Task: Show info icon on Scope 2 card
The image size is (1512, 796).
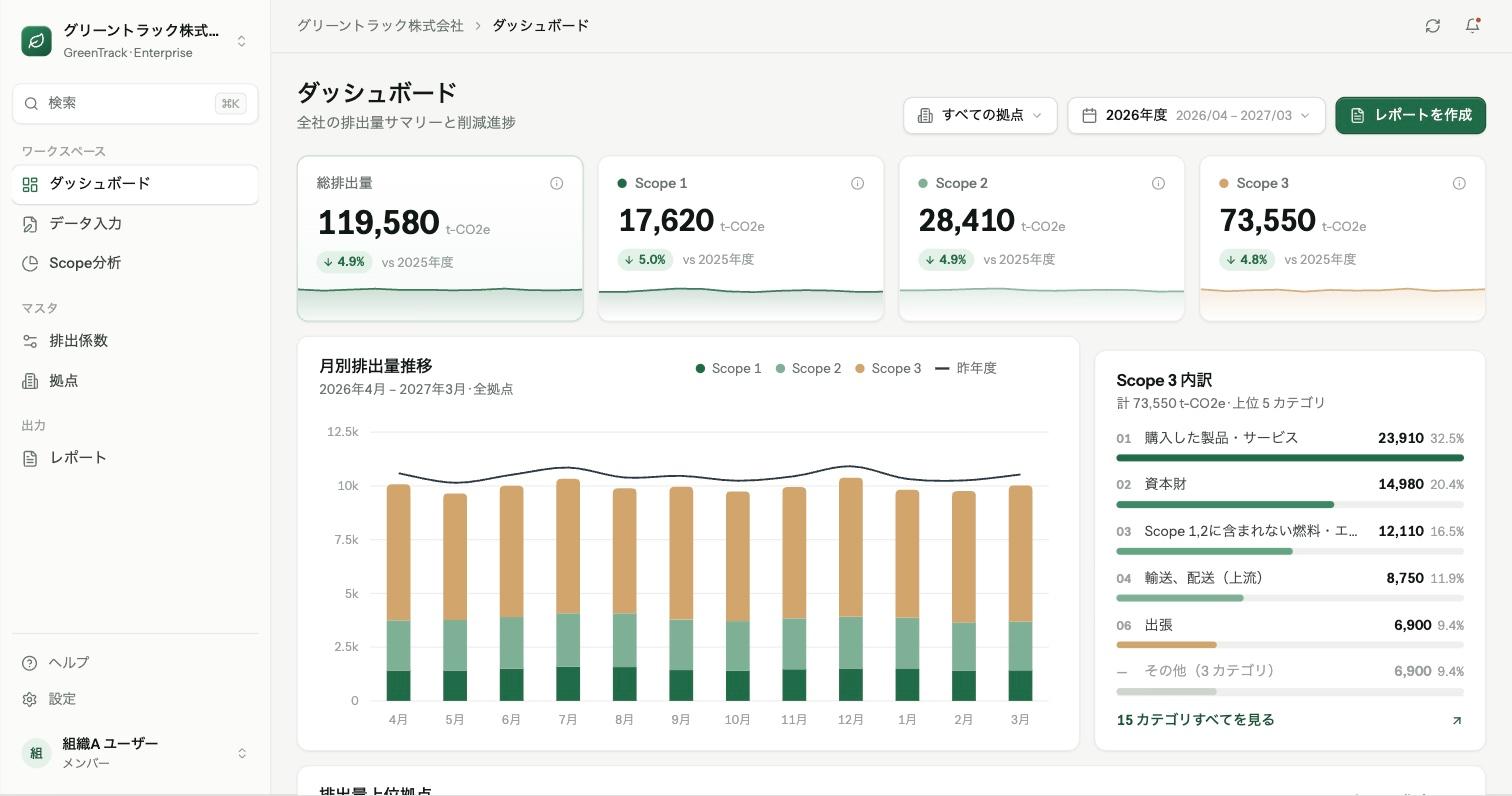Action: click(1159, 183)
